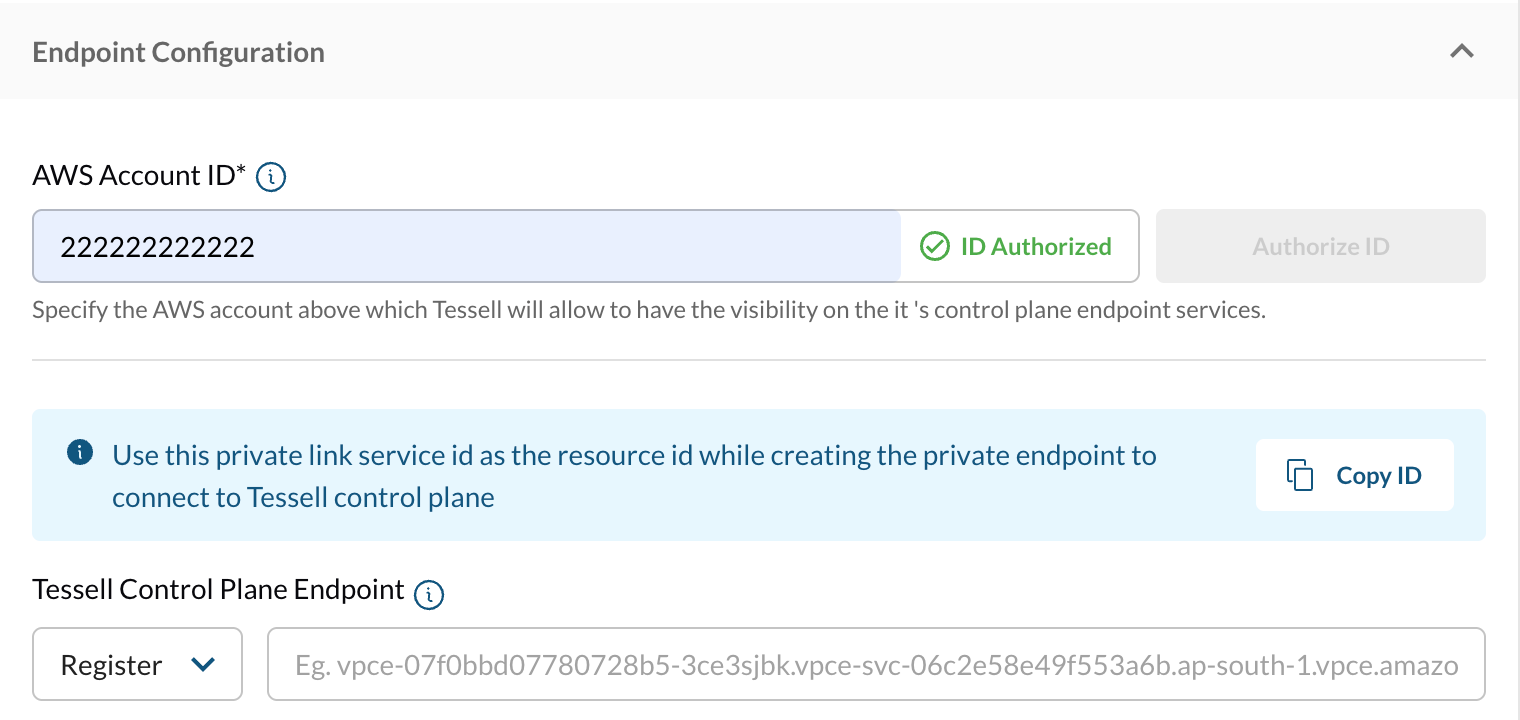
Task: Click the 'ID Authorized' status text
Action: (x=1036, y=247)
